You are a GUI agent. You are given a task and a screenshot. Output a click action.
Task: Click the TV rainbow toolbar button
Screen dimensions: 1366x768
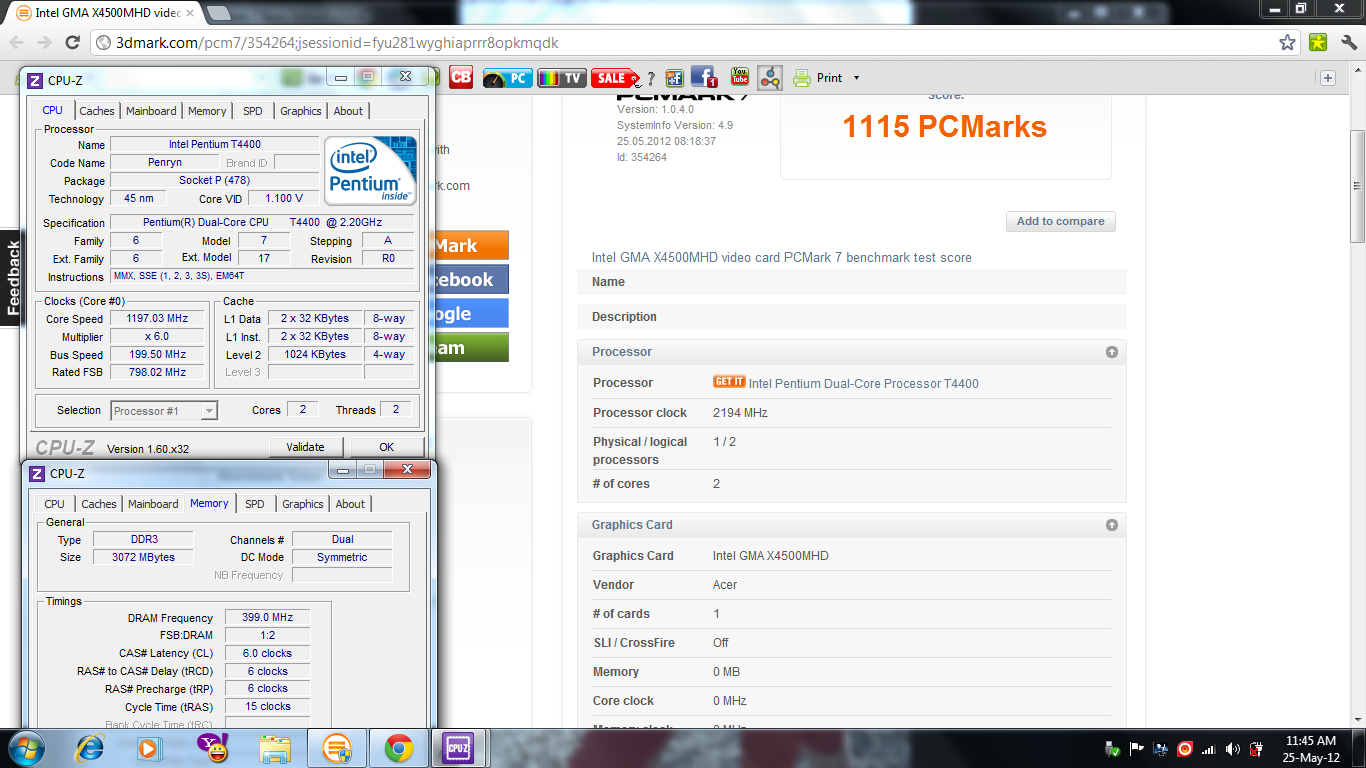point(561,78)
